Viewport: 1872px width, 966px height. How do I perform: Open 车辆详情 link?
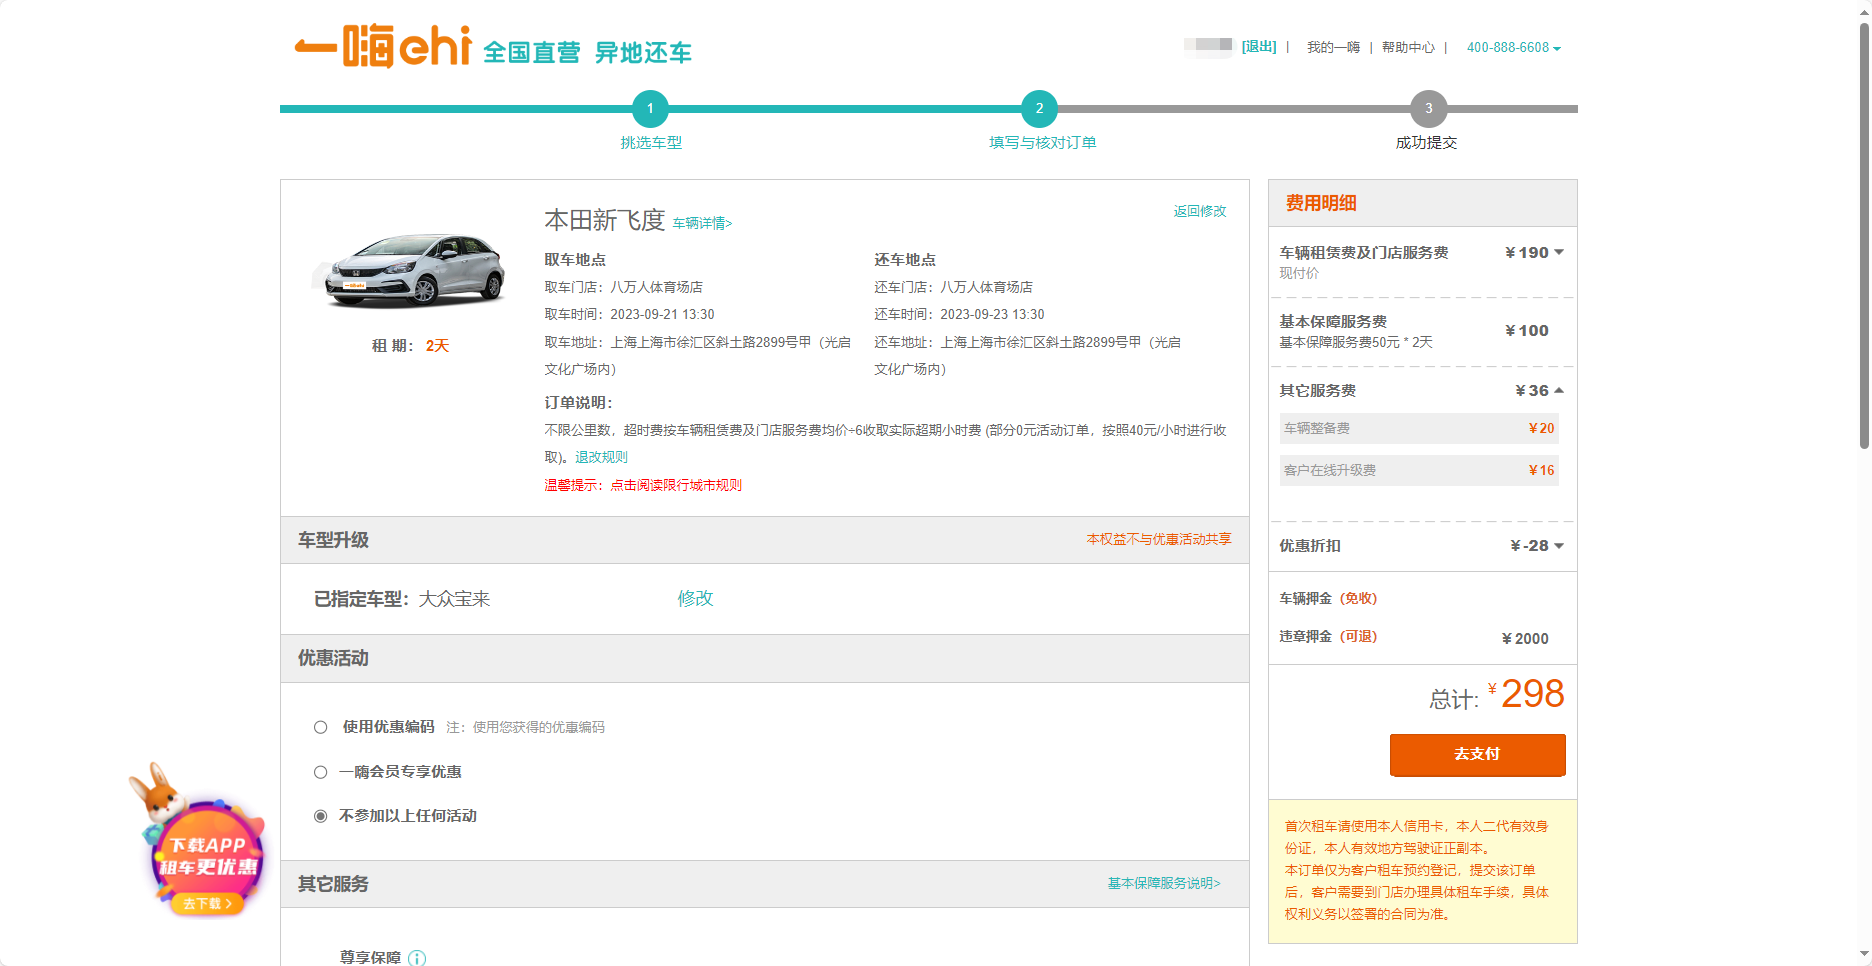(x=702, y=224)
